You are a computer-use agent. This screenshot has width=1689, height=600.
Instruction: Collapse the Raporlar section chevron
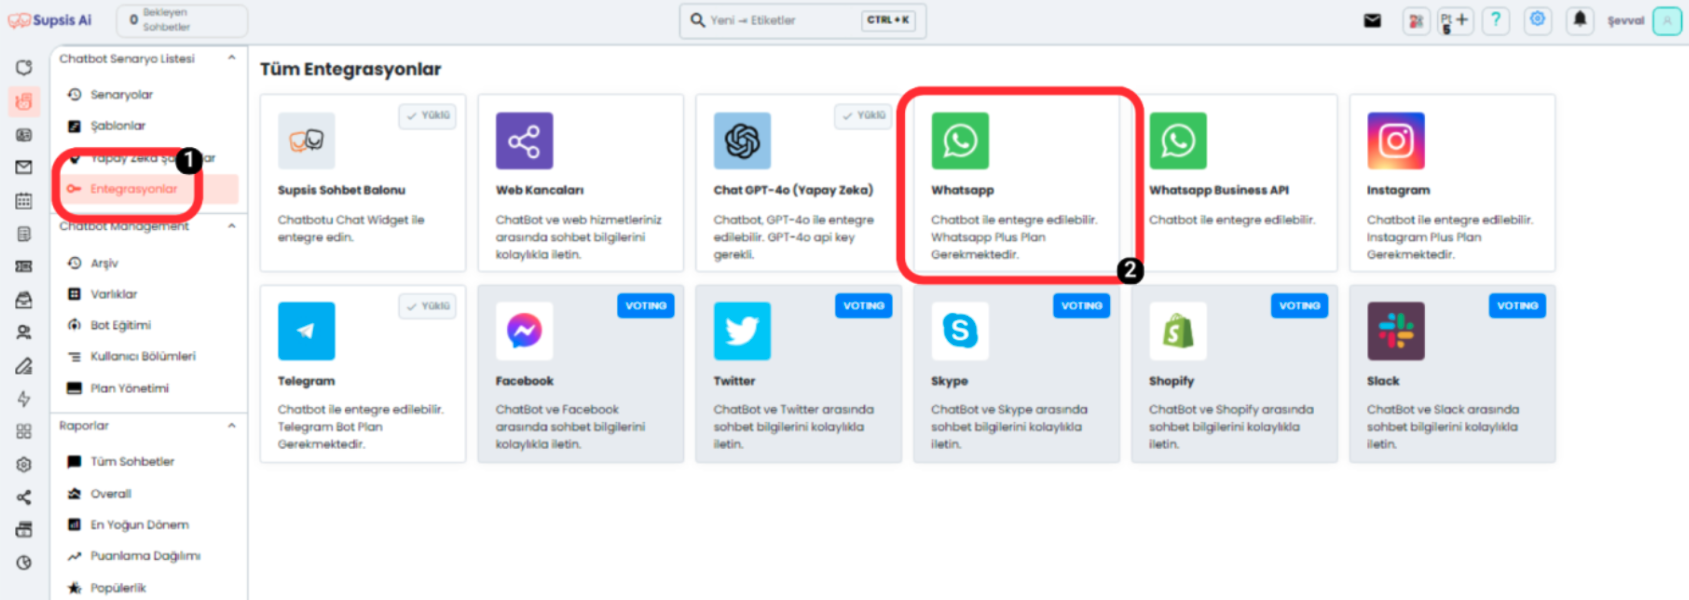232,426
